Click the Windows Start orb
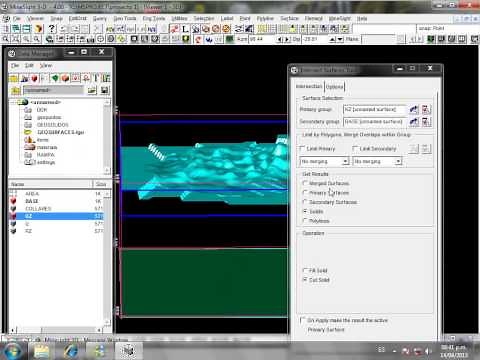Viewport: 480px width, 360px height. (x=13, y=351)
